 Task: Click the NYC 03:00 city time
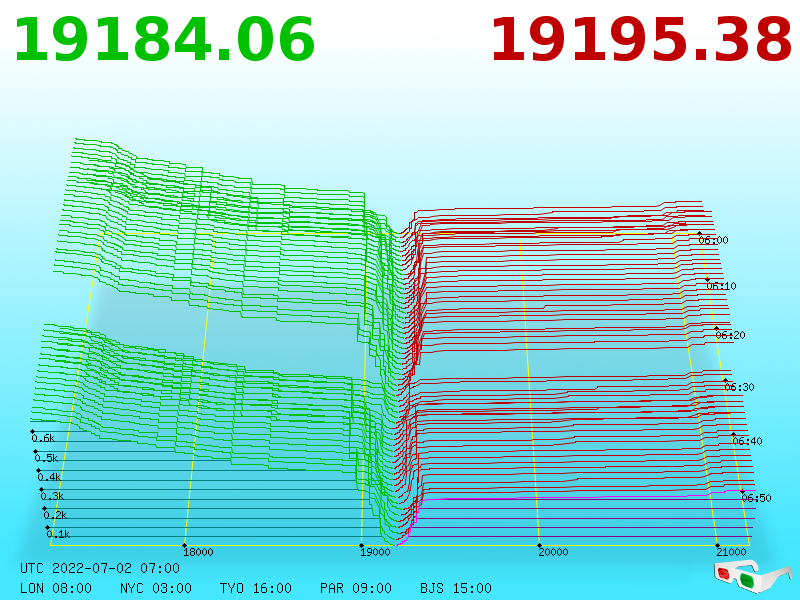[x=156, y=588]
